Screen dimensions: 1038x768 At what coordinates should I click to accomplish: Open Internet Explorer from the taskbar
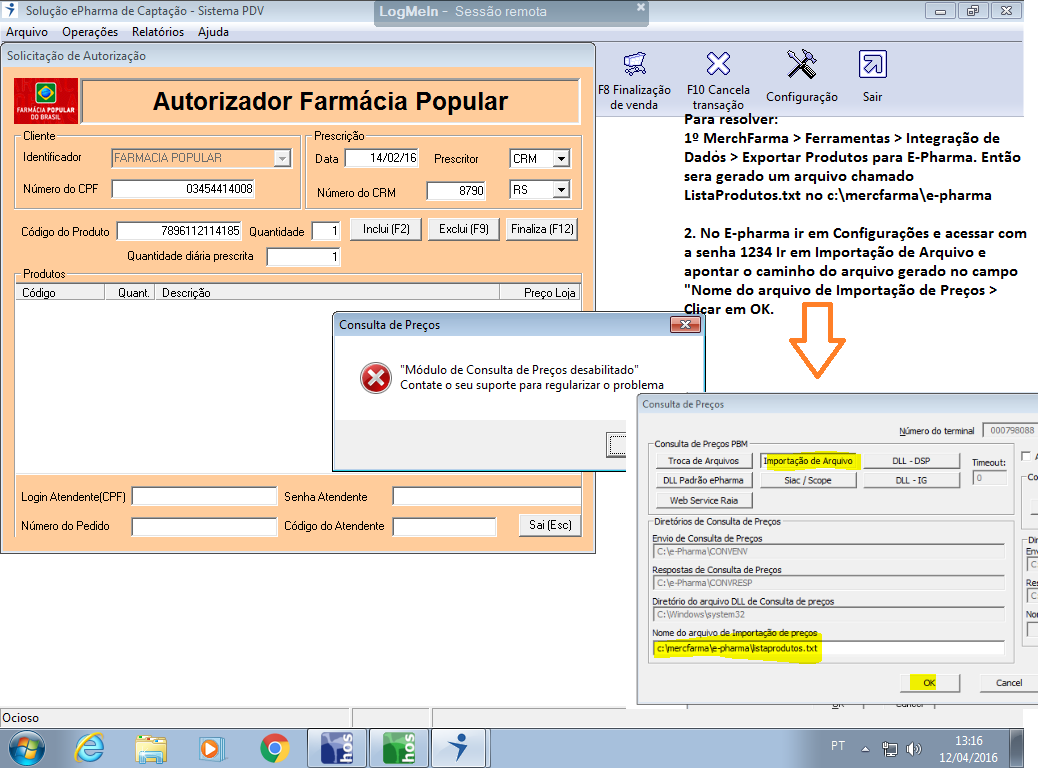pyautogui.click(x=91, y=747)
